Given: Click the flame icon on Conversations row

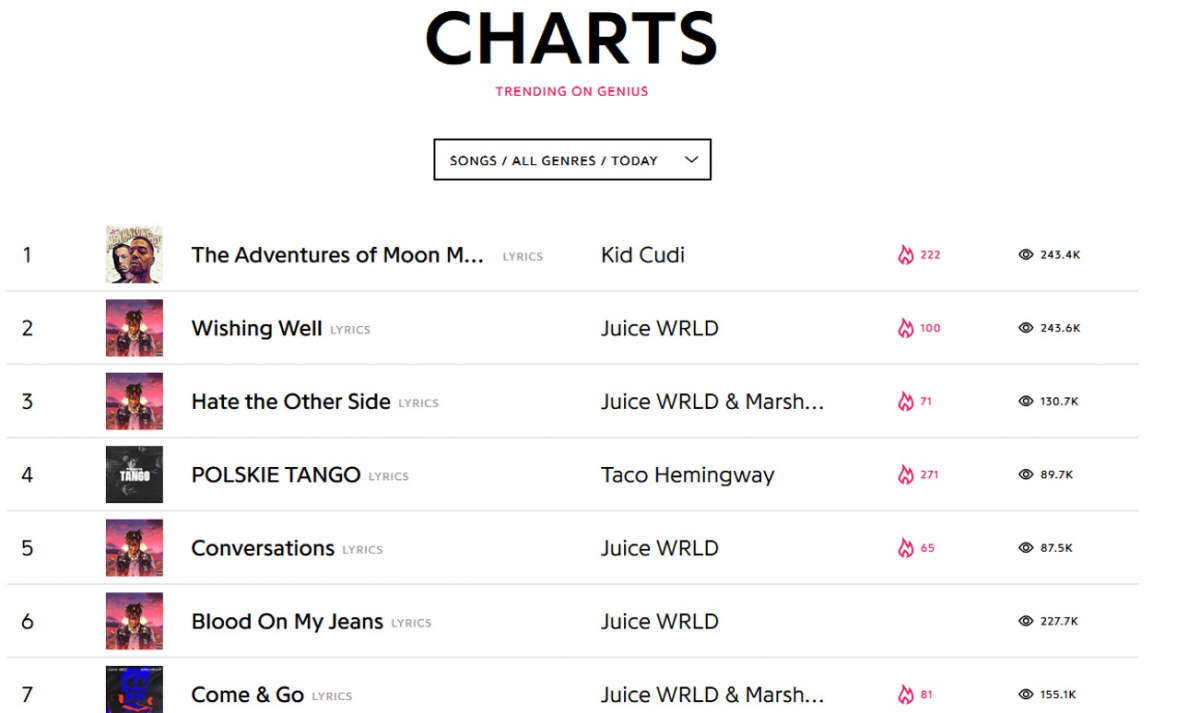Looking at the screenshot, I should tap(906, 548).
